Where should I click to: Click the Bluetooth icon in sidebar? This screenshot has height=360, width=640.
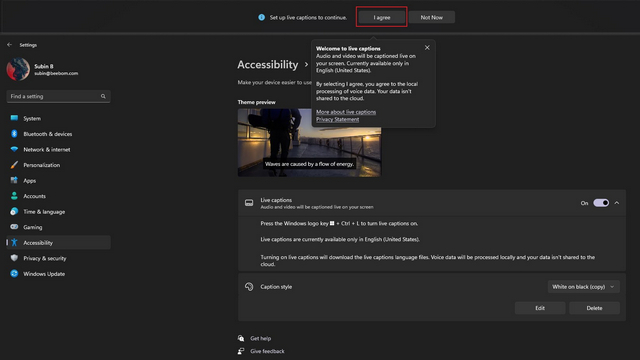click(x=14, y=133)
